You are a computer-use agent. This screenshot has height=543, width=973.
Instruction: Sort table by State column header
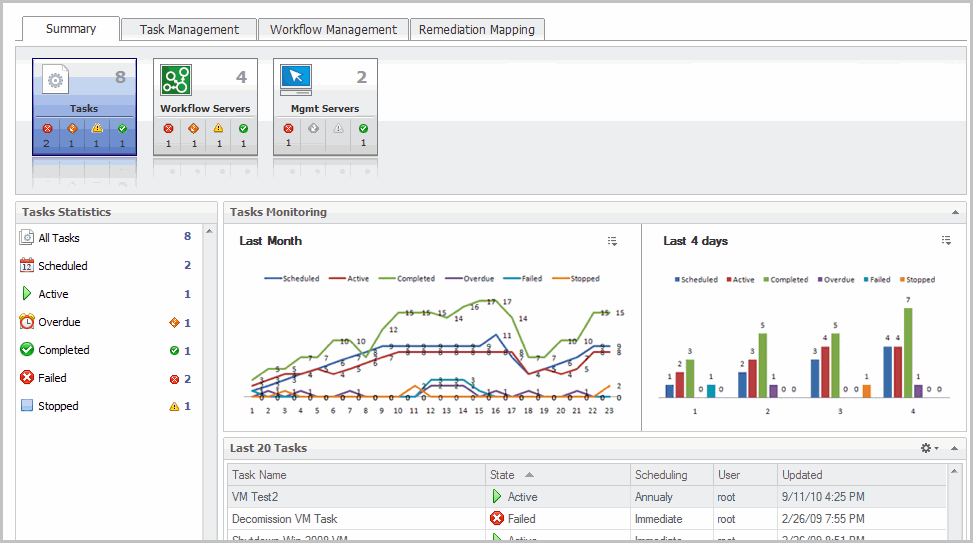point(557,475)
